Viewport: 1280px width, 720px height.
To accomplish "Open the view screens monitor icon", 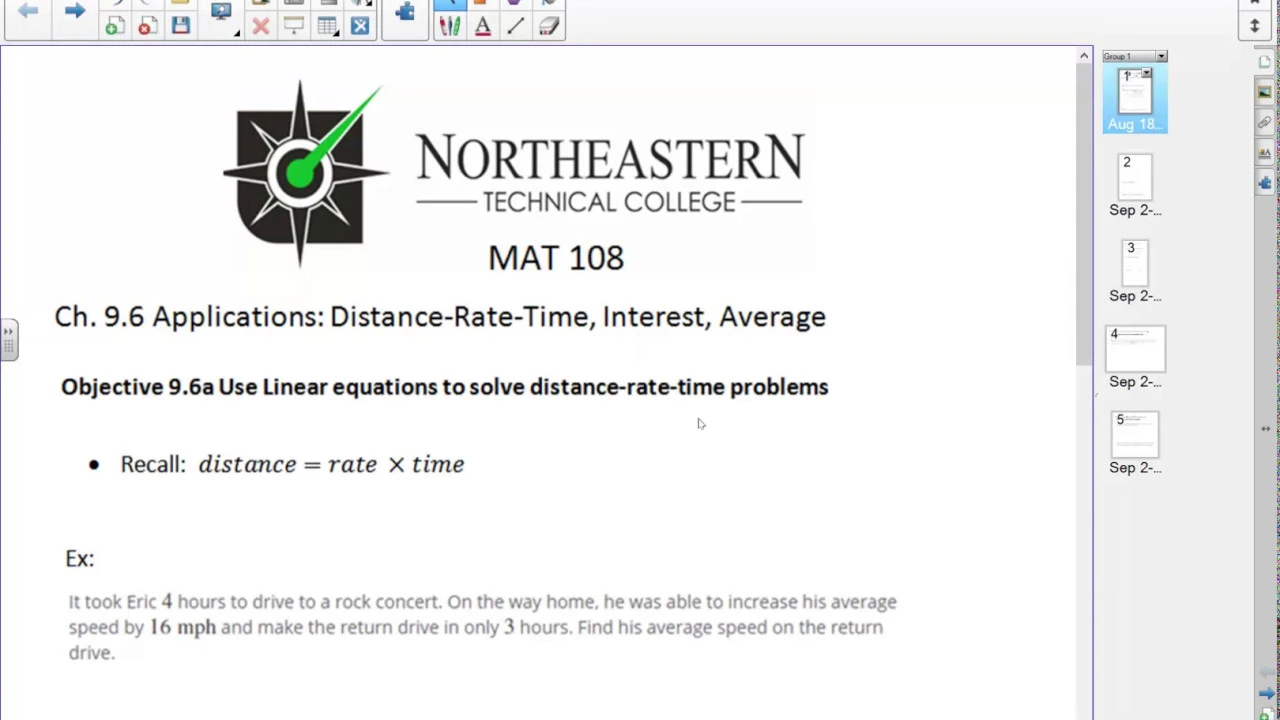I will (x=221, y=12).
